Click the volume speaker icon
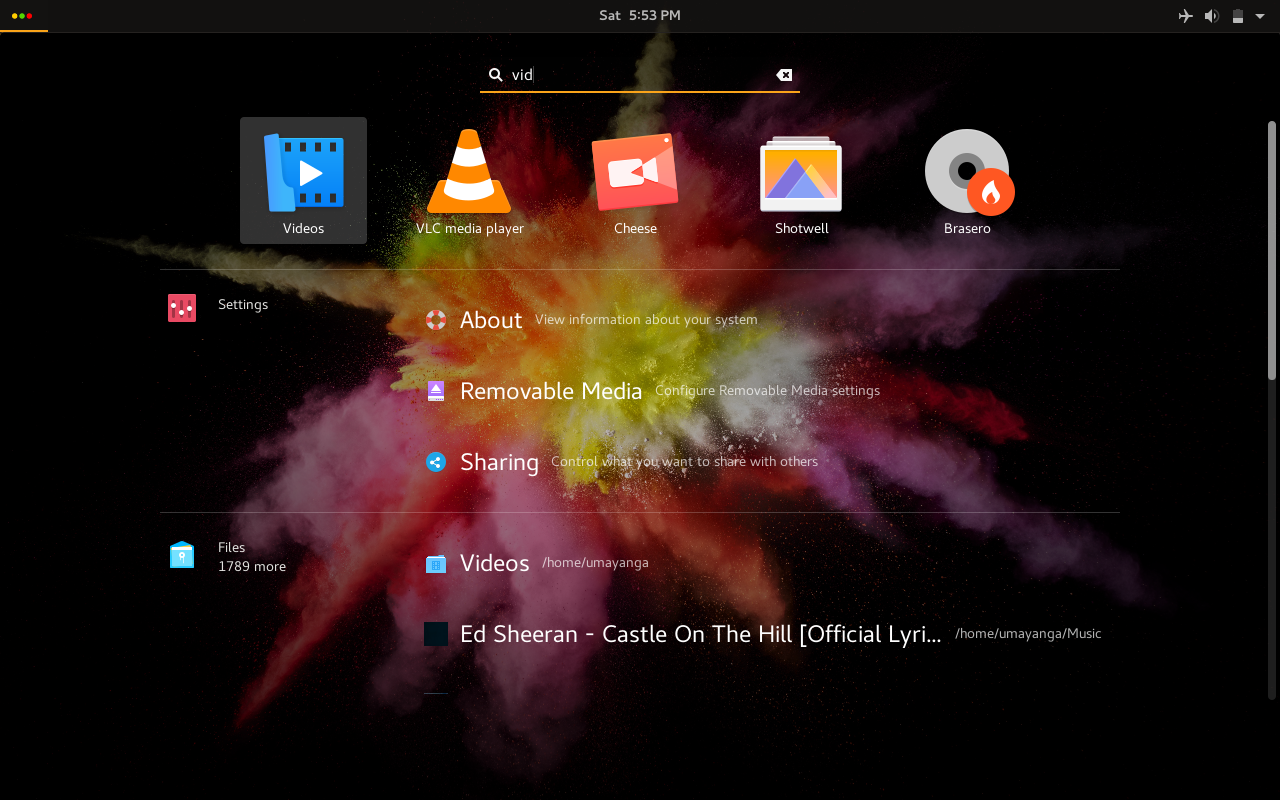1280x800 pixels. coord(1212,16)
